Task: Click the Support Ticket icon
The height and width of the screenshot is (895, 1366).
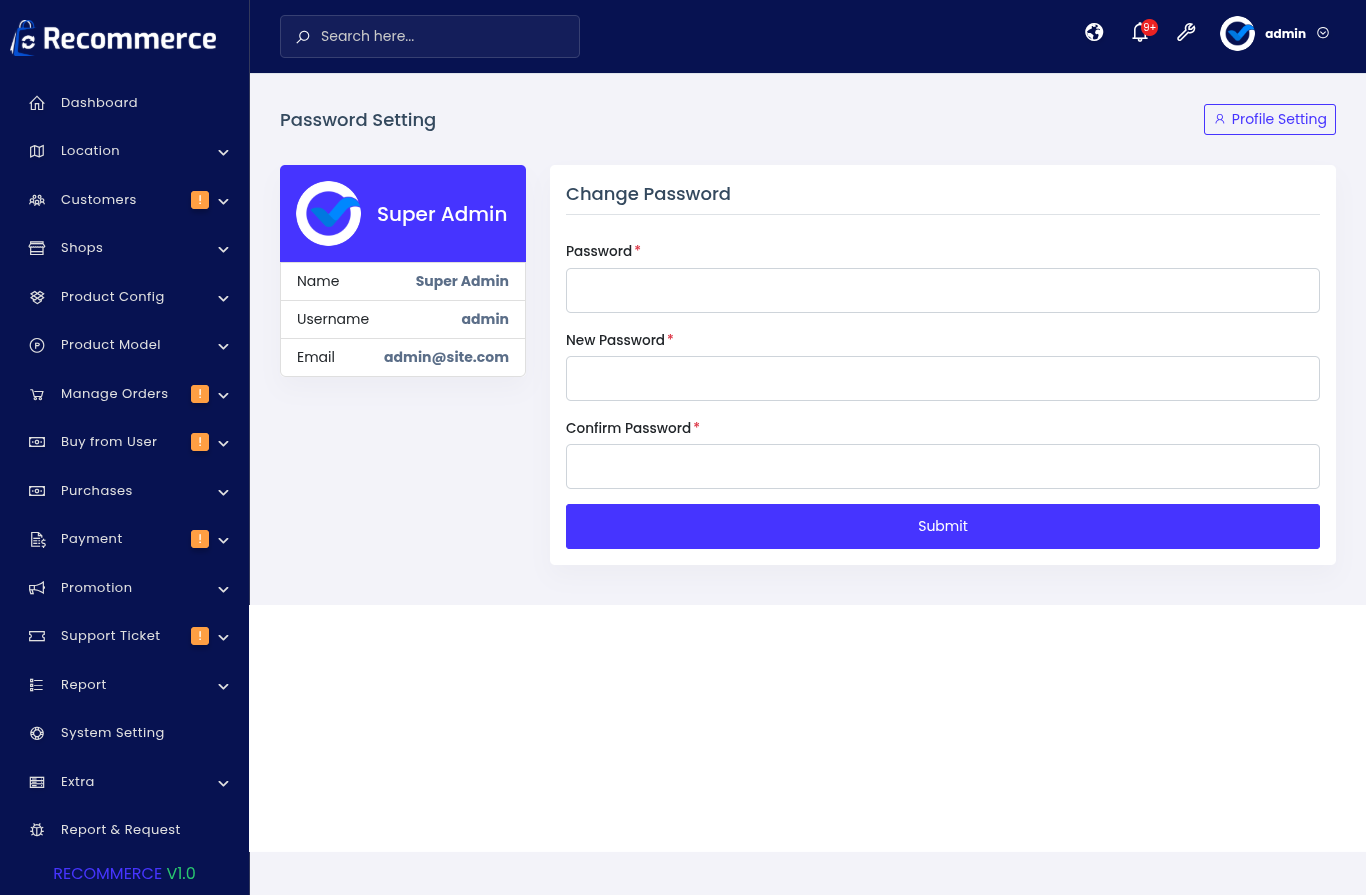Action: tap(37, 636)
